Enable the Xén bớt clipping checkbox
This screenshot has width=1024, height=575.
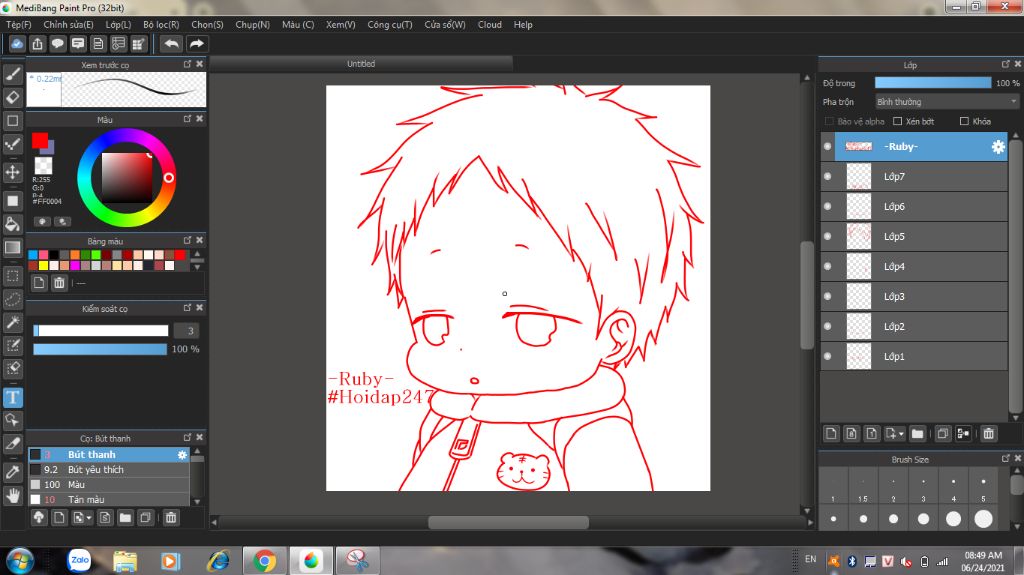click(x=897, y=122)
